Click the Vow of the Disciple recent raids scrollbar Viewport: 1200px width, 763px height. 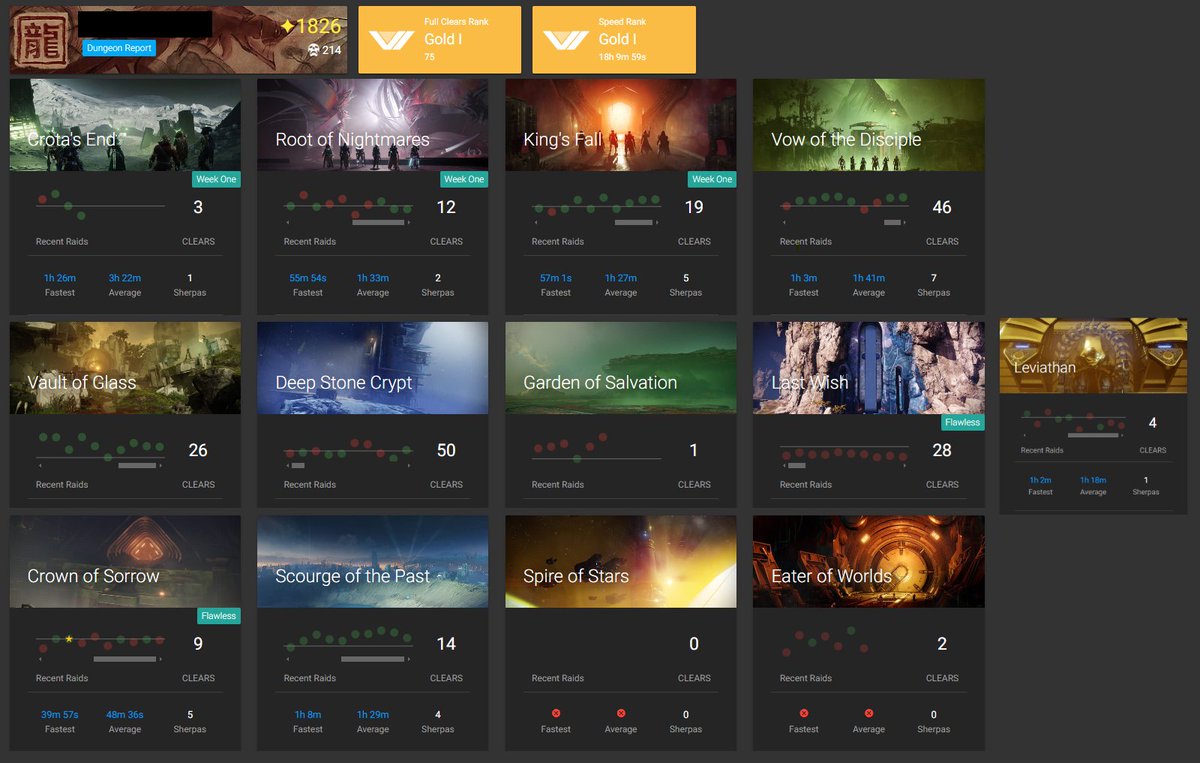(893, 222)
